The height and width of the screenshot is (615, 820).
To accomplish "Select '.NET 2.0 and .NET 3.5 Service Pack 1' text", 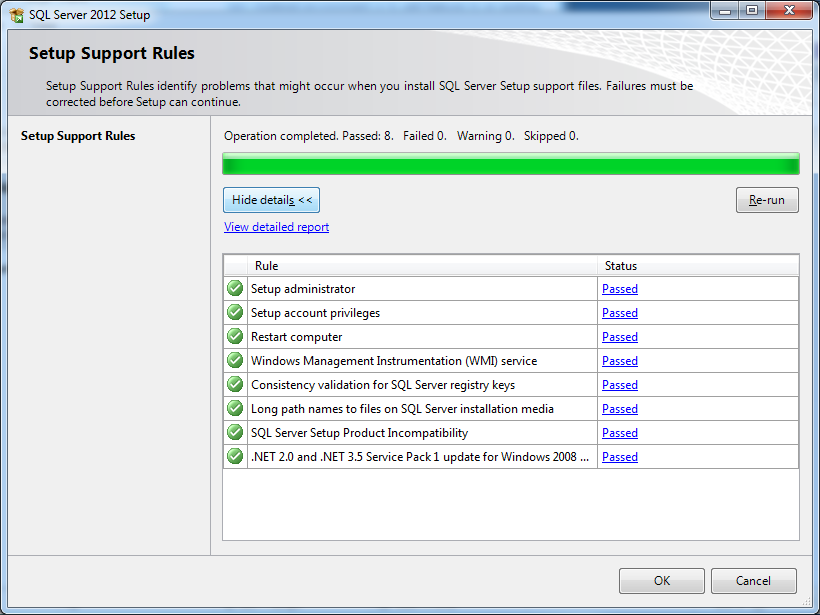I will [420, 457].
